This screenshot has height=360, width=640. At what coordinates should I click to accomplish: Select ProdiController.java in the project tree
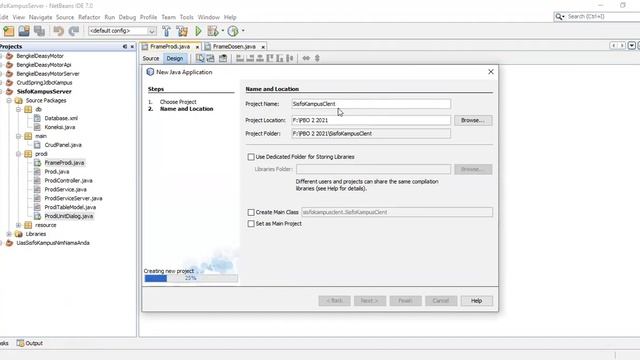tap(68, 180)
